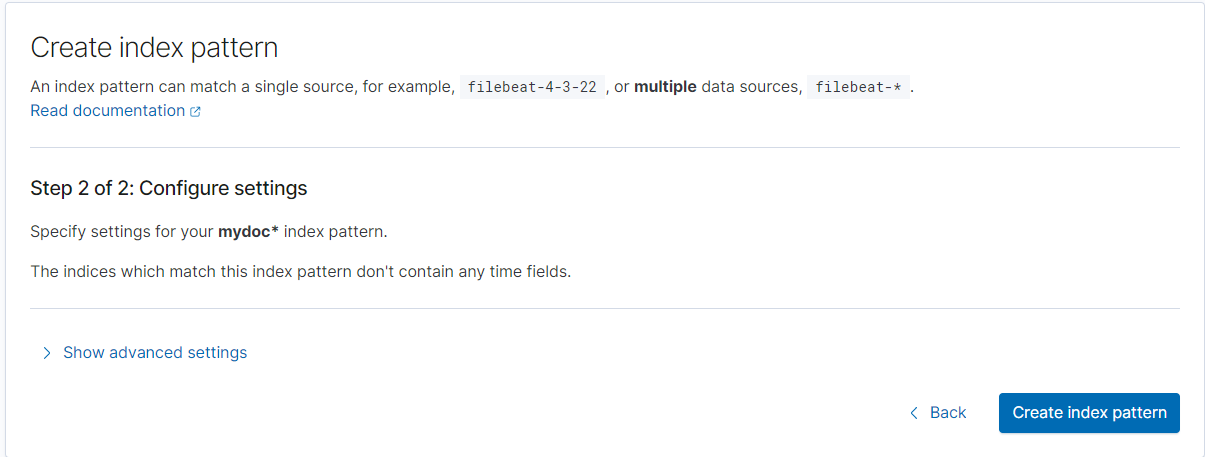Click the Specify settings for your sentence
This screenshot has height=457, width=1205.
click(208, 232)
